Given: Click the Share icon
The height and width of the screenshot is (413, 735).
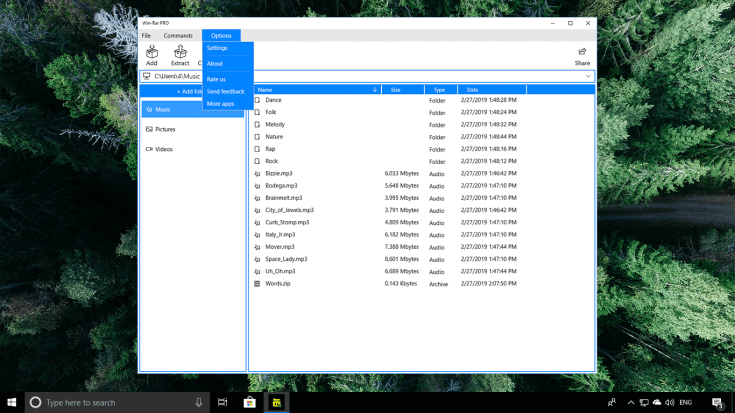Looking at the screenshot, I should [x=581, y=53].
